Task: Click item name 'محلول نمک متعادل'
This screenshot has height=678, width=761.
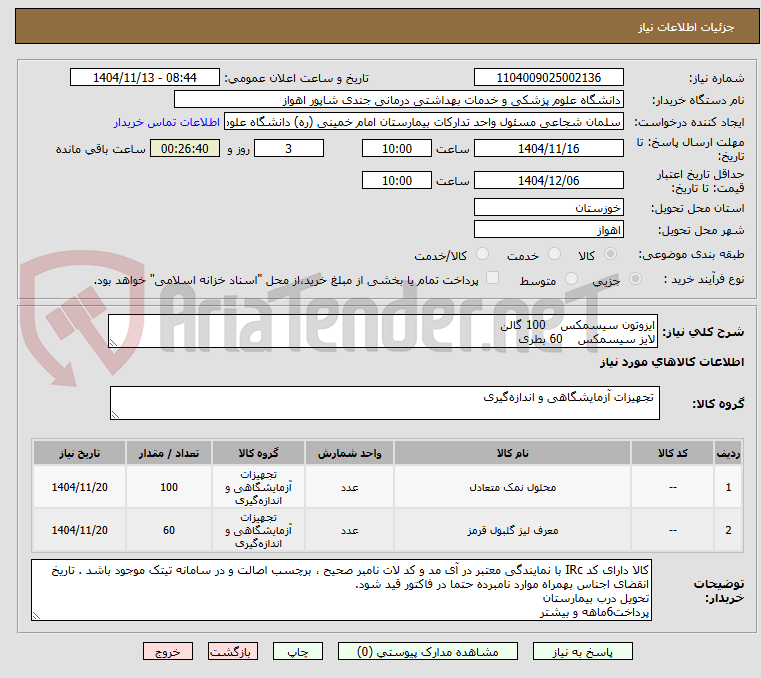Action: click(x=513, y=487)
